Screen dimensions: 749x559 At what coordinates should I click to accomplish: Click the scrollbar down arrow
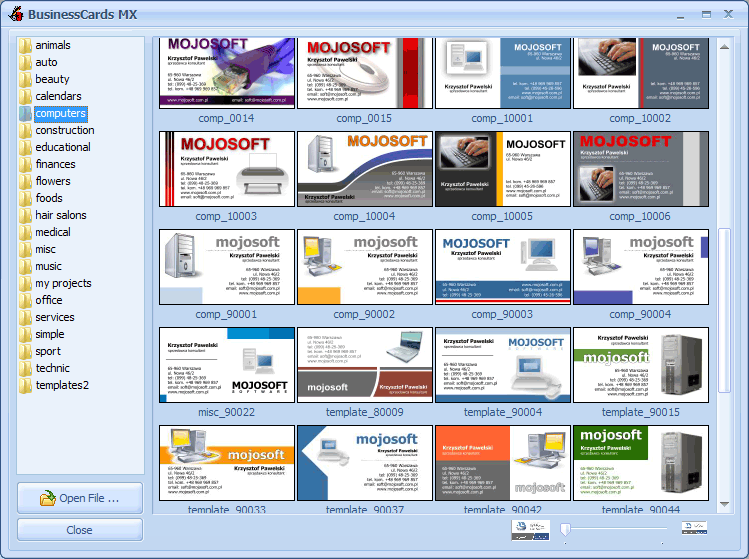click(x=725, y=504)
